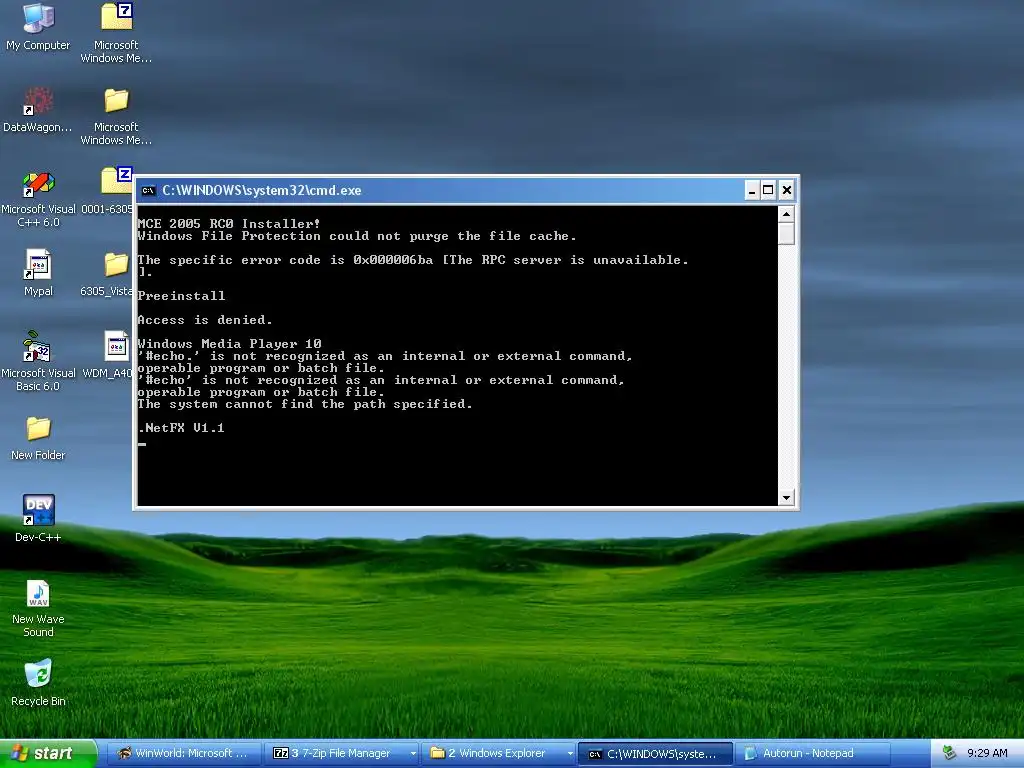The height and width of the screenshot is (768, 1024).
Task: Open the New Folder desktop icon
Action: tap(38, 438)
